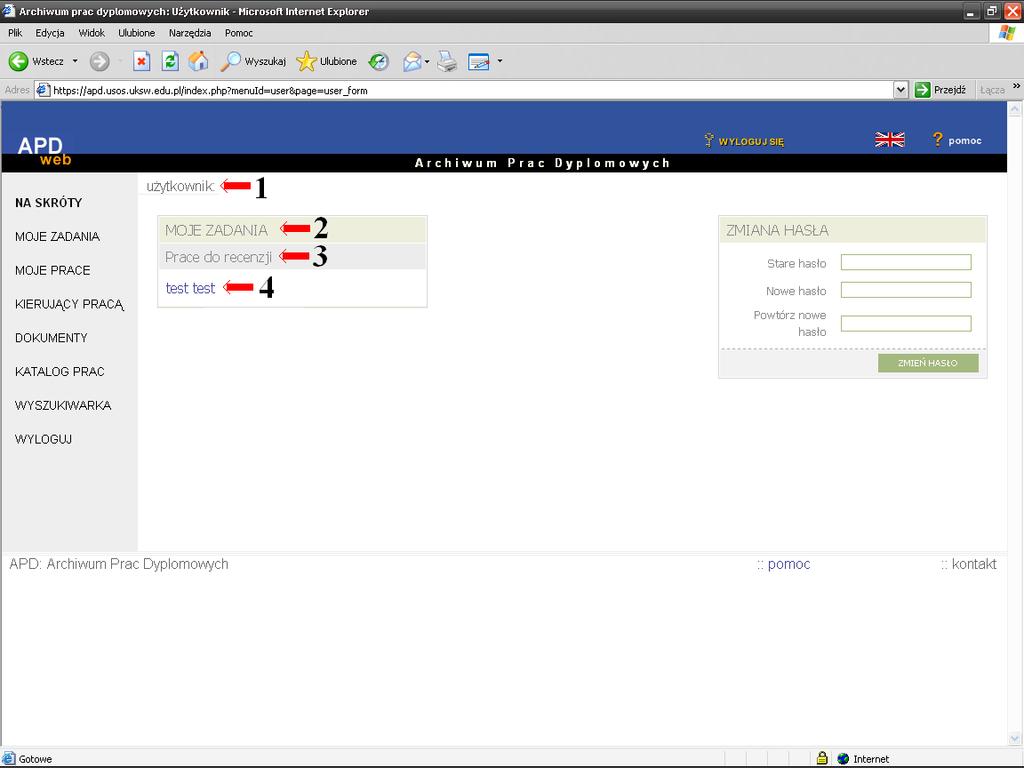Open the Ulubione favorites star in the toolbar

(327, 61)
